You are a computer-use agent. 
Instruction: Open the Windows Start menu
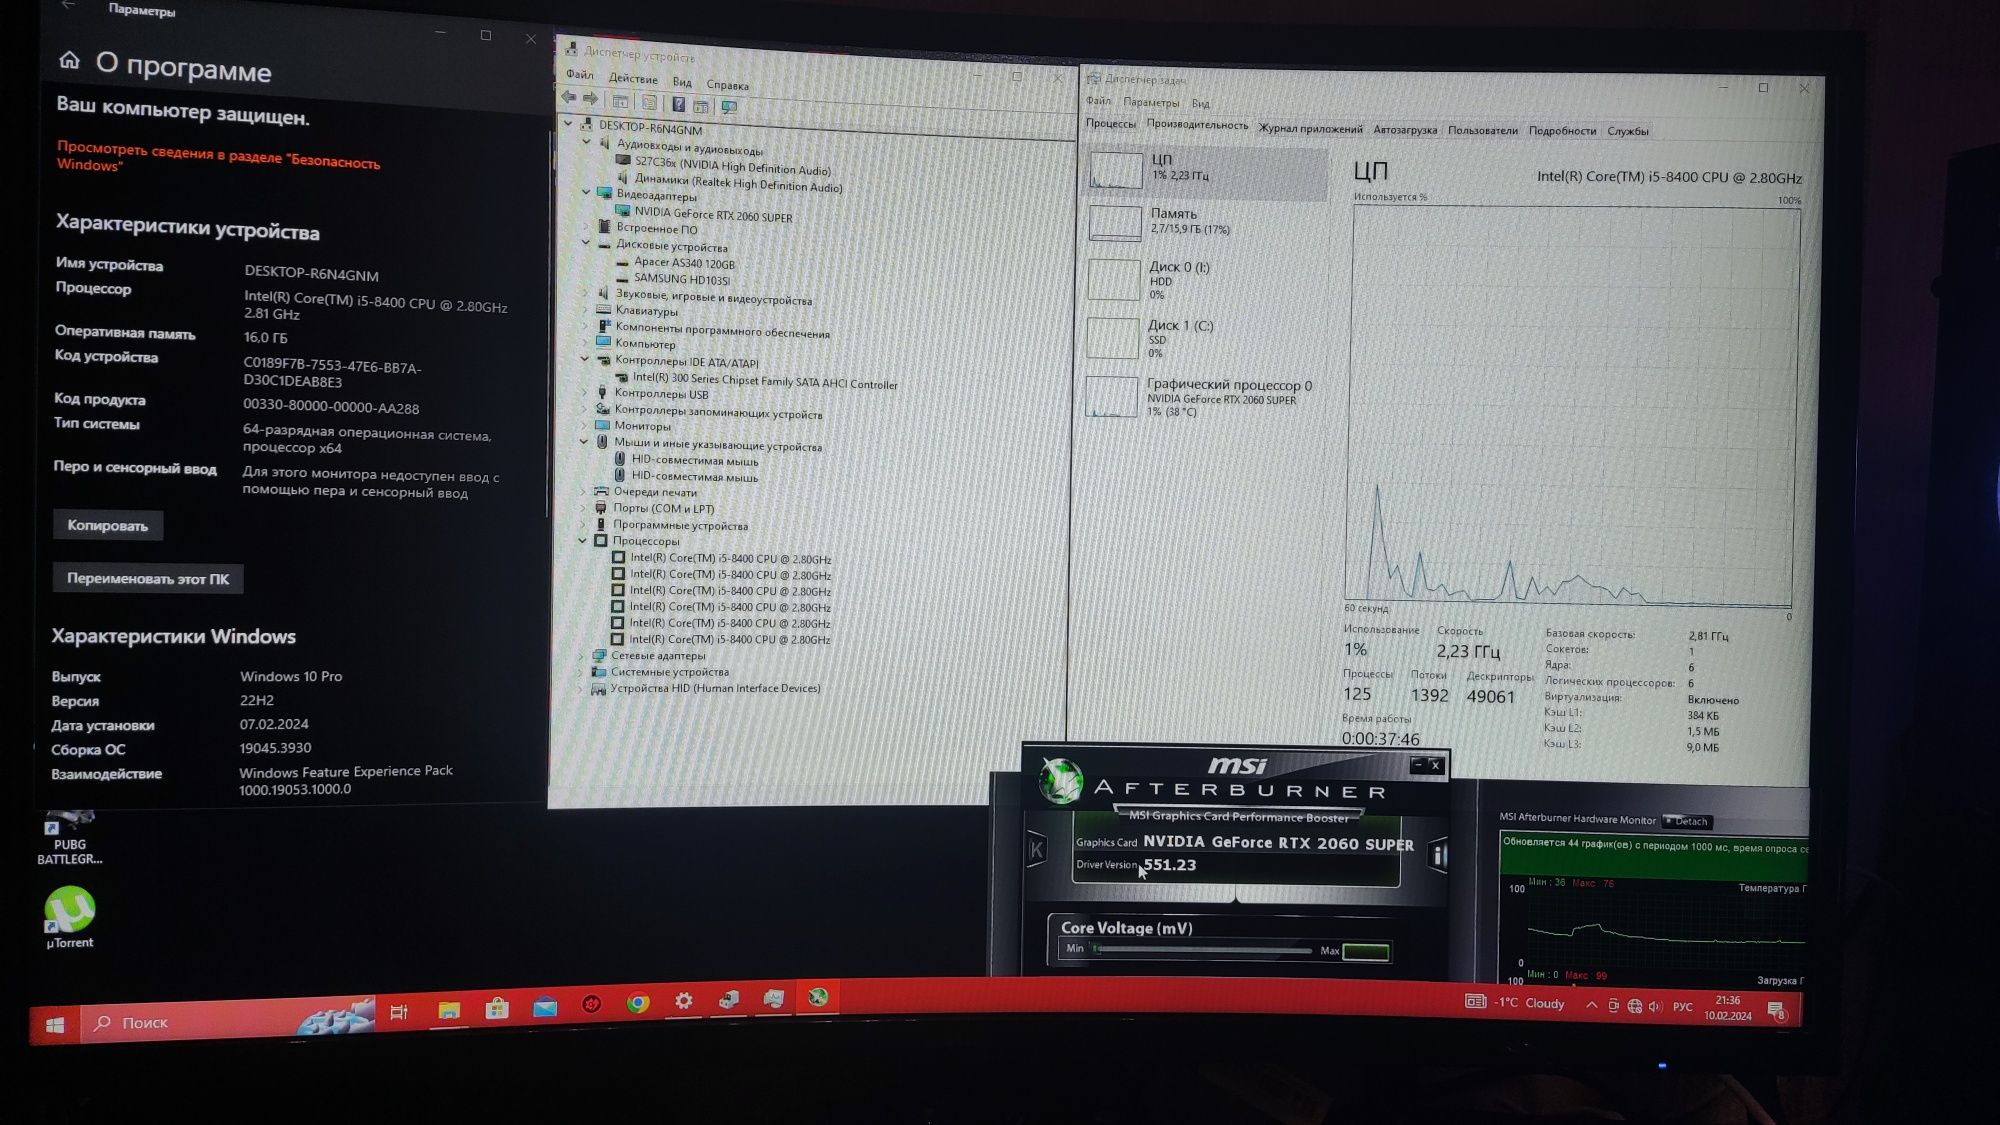click(55, 1025)
